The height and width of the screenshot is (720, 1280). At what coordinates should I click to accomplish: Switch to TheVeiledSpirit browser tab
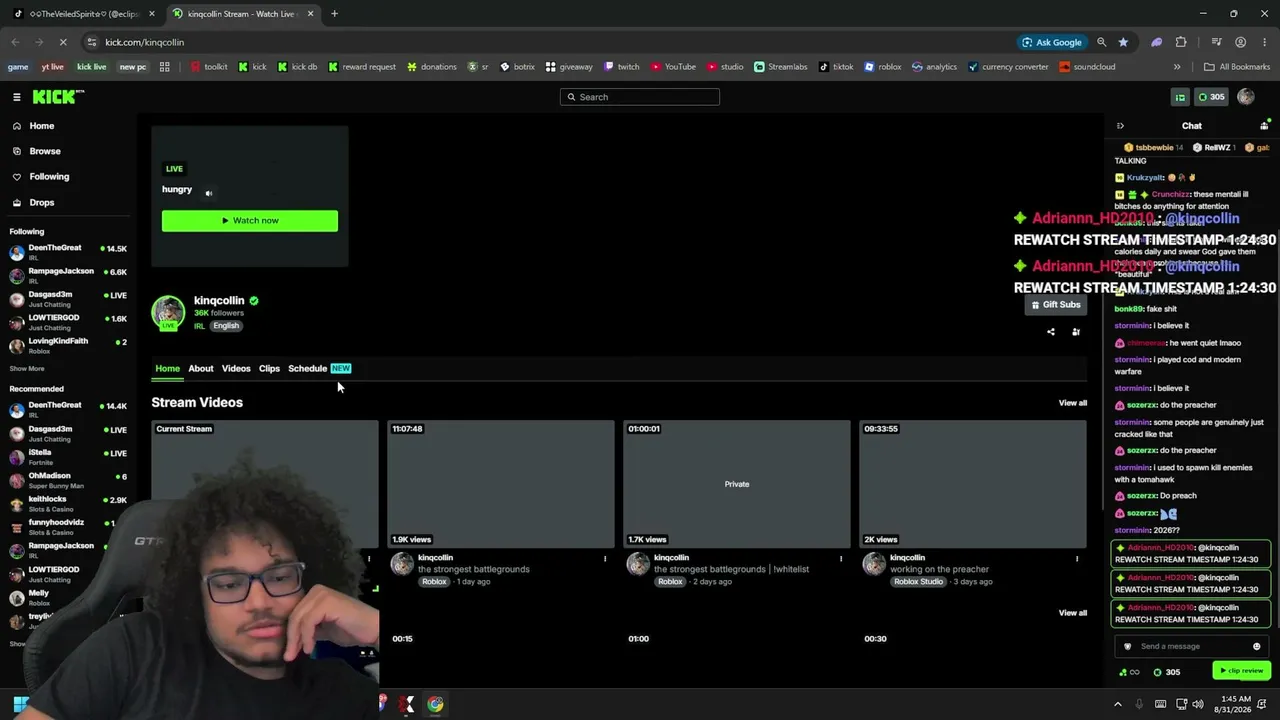coord(84,14)
